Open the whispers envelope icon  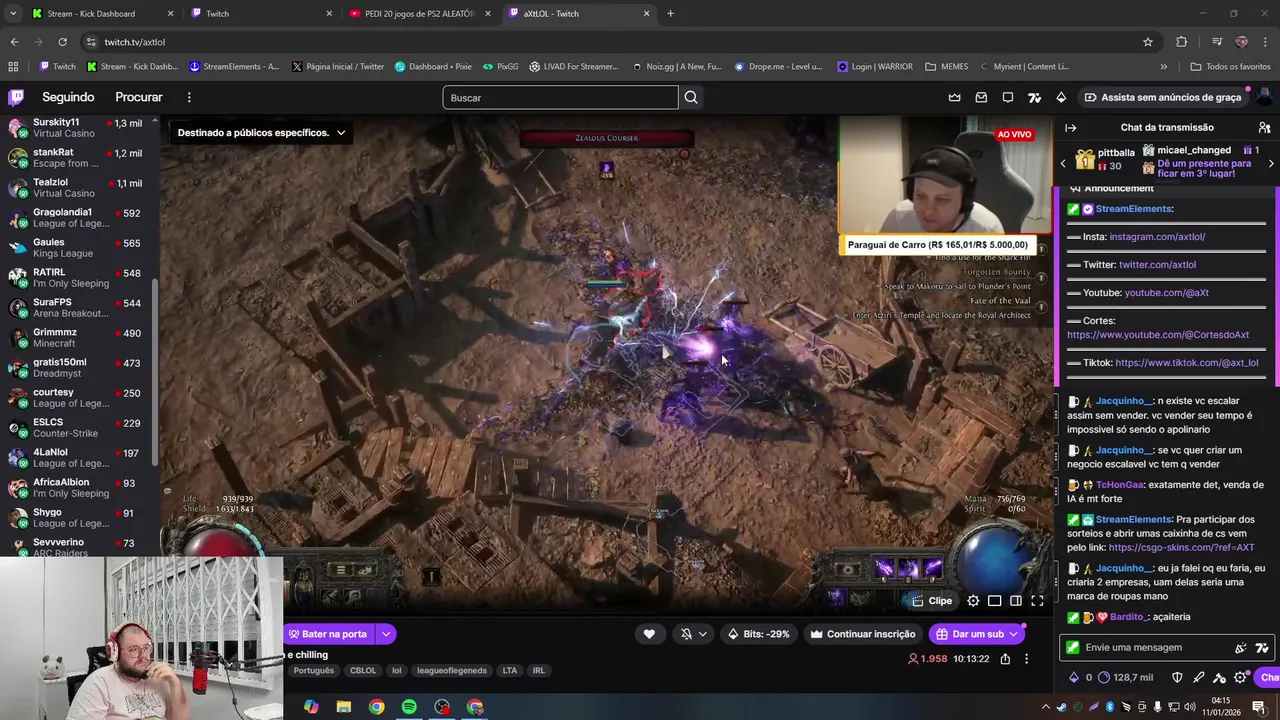(x=981, y=97)
